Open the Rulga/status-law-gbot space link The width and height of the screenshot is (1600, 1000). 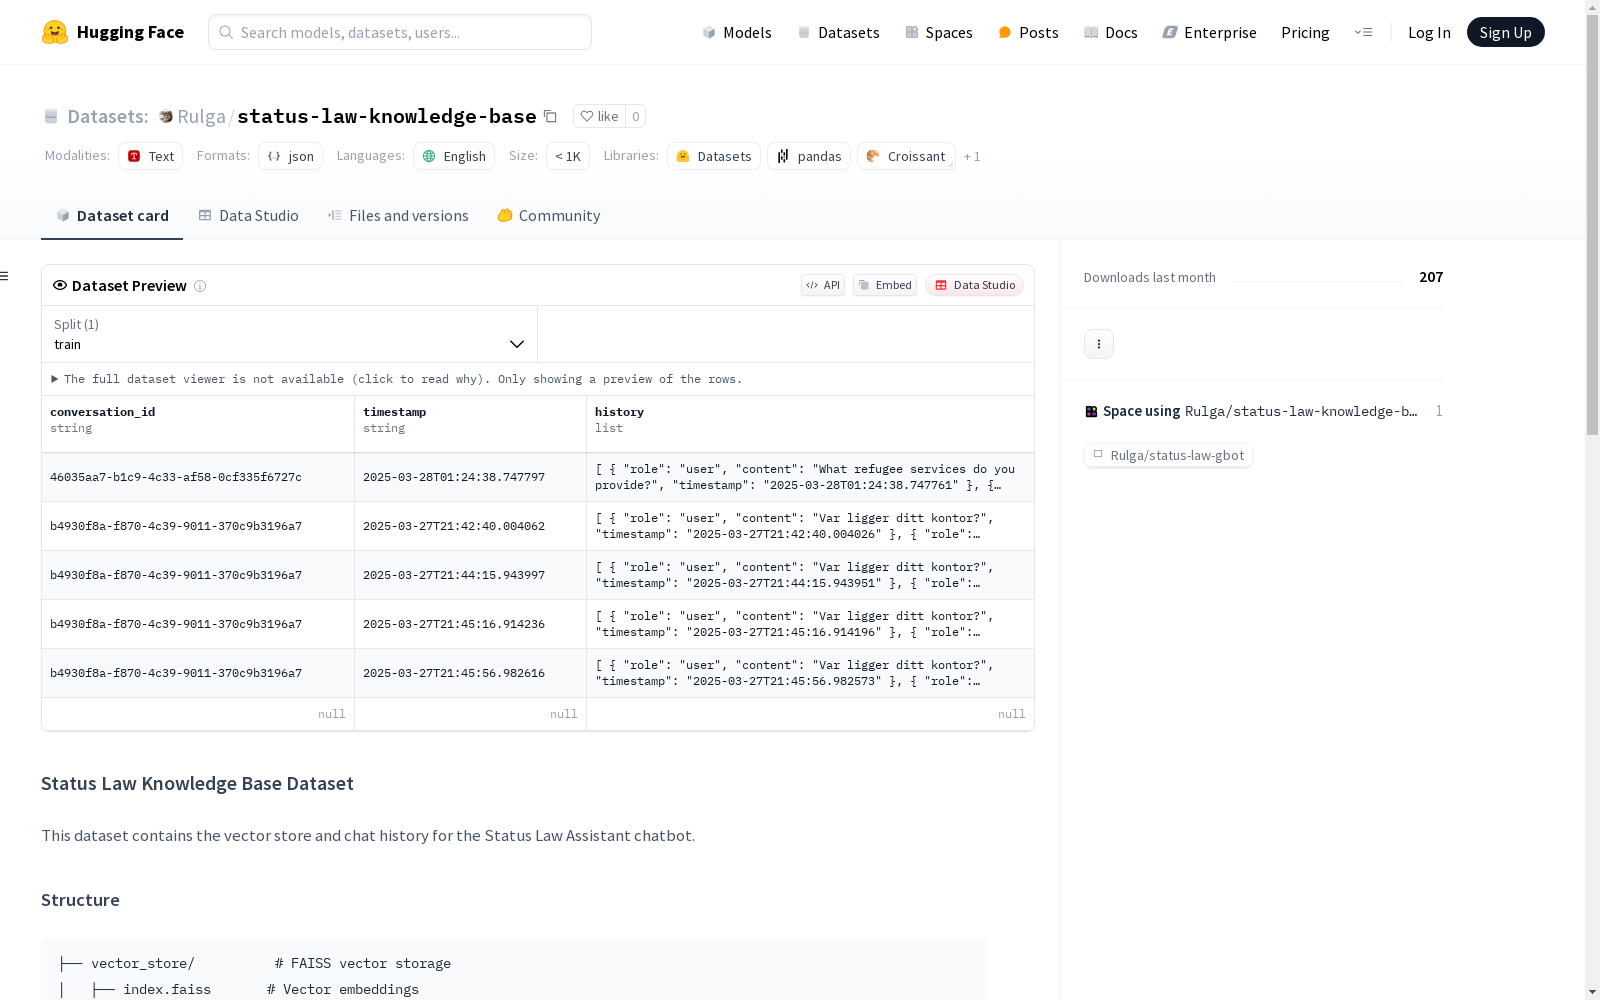click(1168, 455)
